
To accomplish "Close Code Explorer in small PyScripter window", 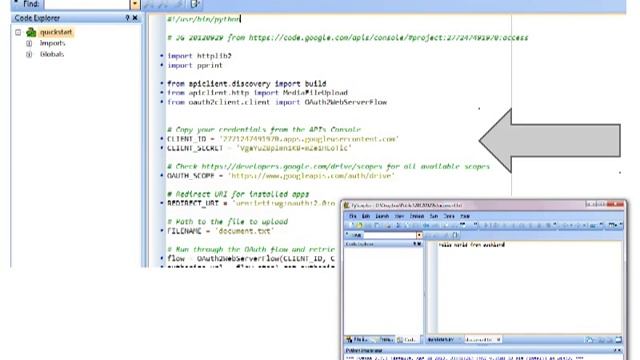I will [x=419, y=244].
